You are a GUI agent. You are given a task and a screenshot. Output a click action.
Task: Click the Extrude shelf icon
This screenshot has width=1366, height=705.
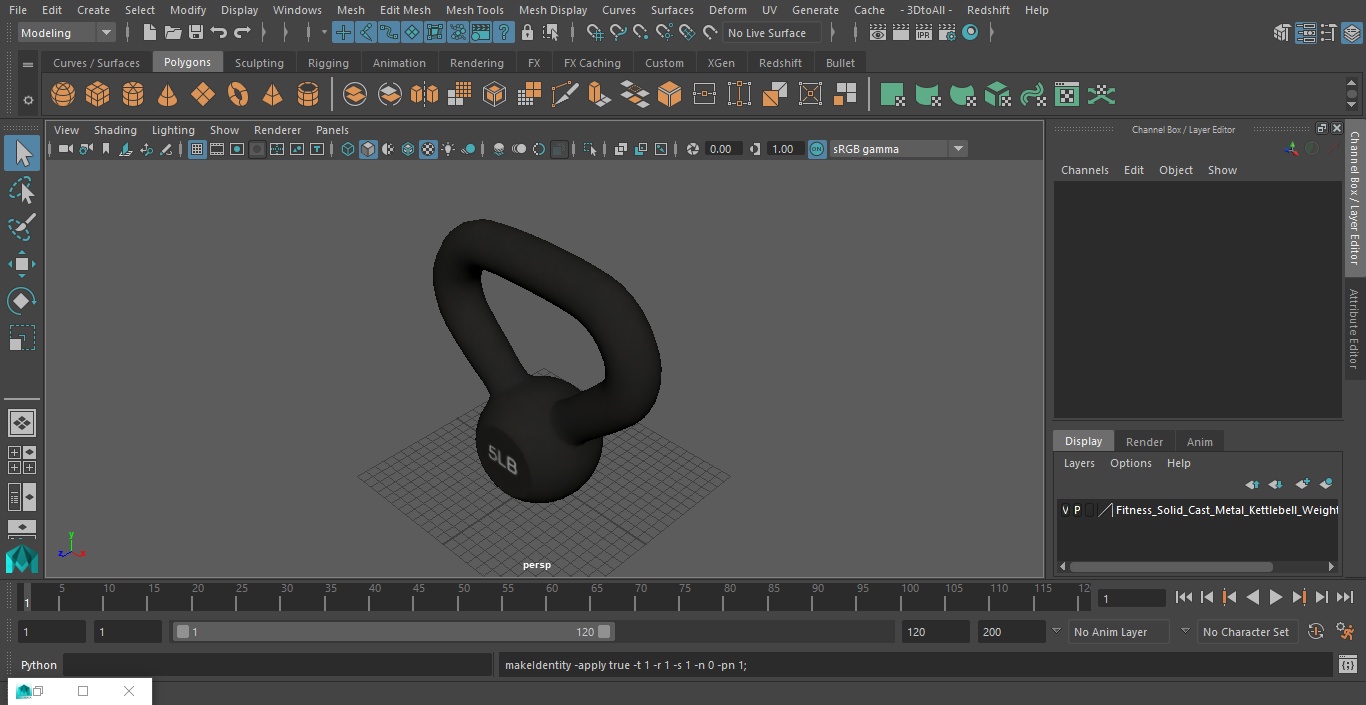click(x=599, y=95)
